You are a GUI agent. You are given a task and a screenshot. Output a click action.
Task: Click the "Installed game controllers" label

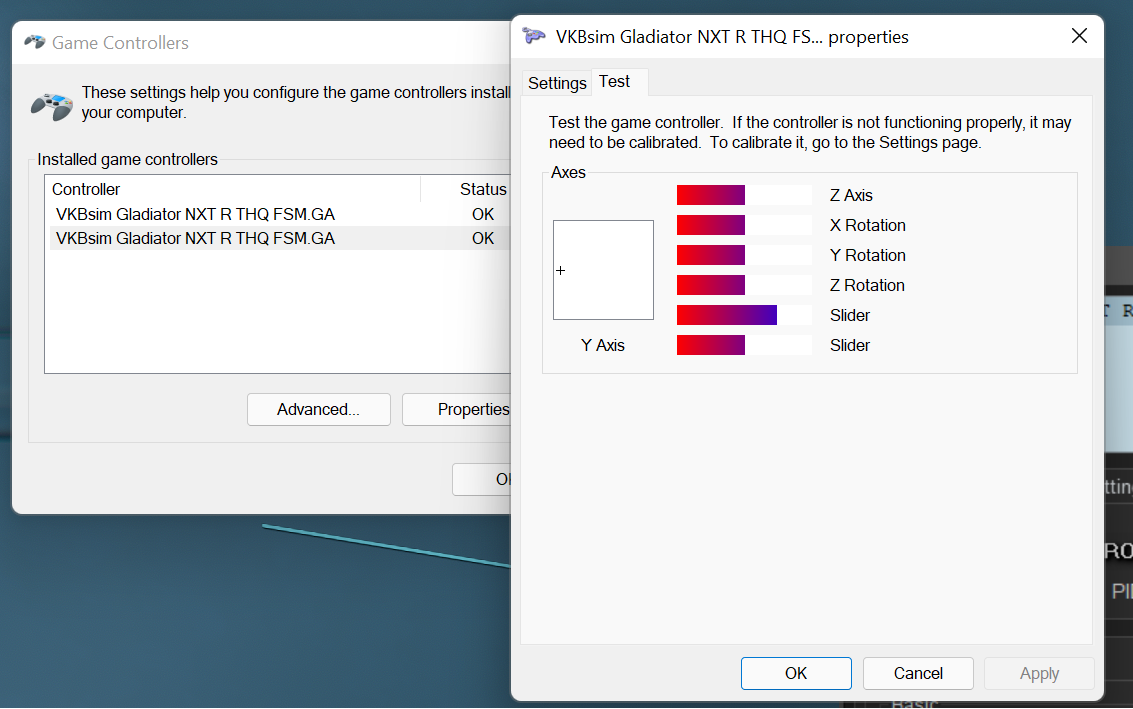(x=127, y=160)
